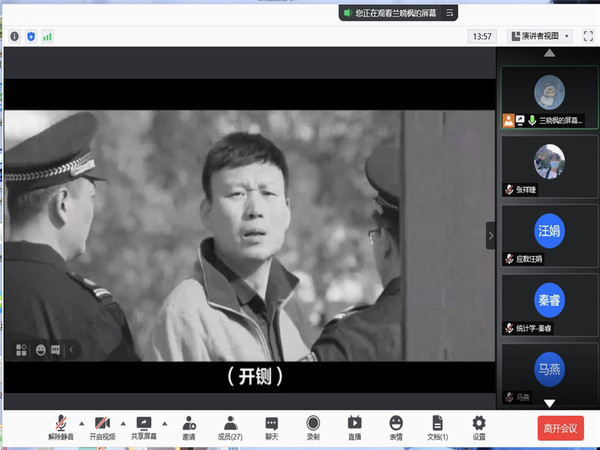Click the 13:57 meeting timer

coord(482,36)
